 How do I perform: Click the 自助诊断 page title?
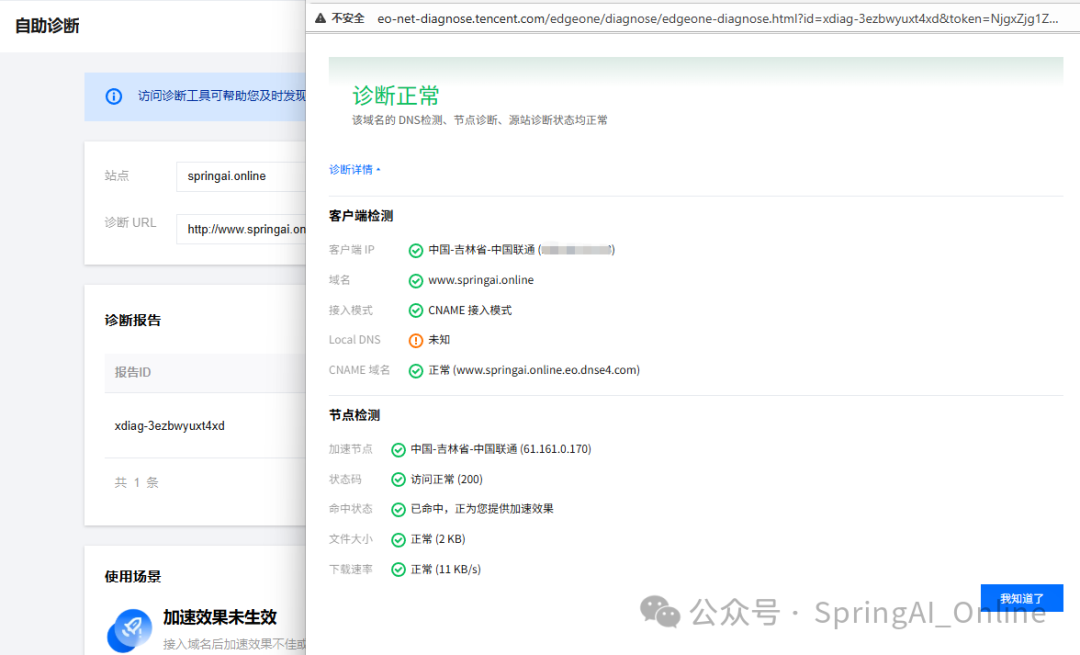(x=47, y=26)
